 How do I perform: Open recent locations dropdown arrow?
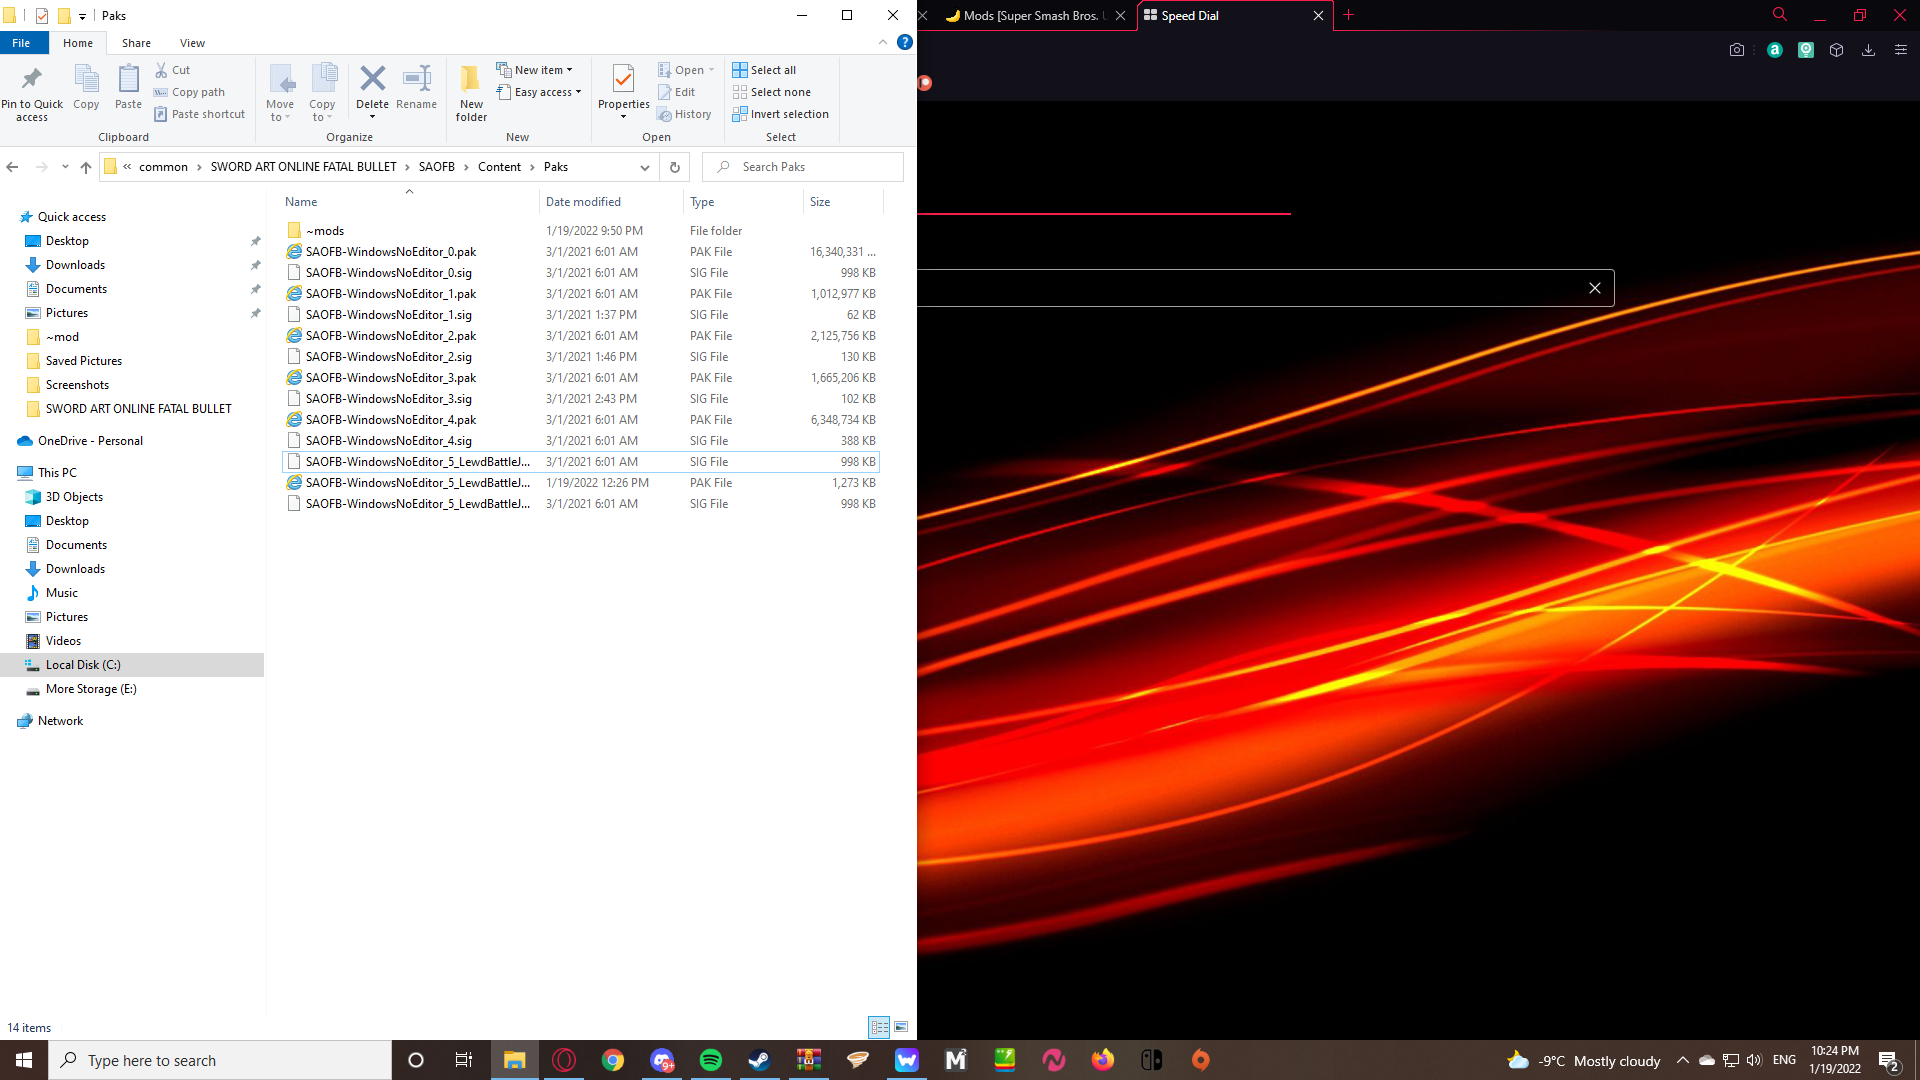pyautogui.click(x=65, y=167)
